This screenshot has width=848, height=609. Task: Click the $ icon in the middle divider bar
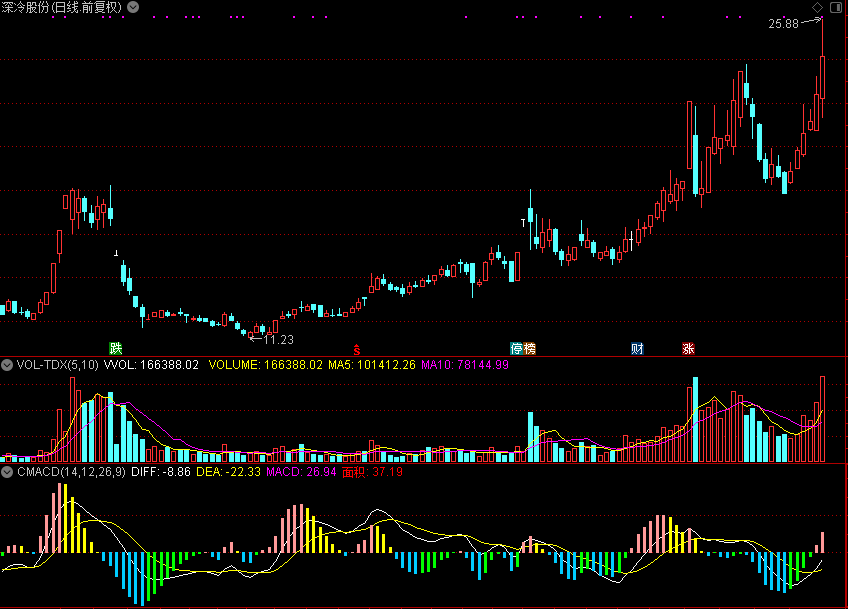[355, 351]
